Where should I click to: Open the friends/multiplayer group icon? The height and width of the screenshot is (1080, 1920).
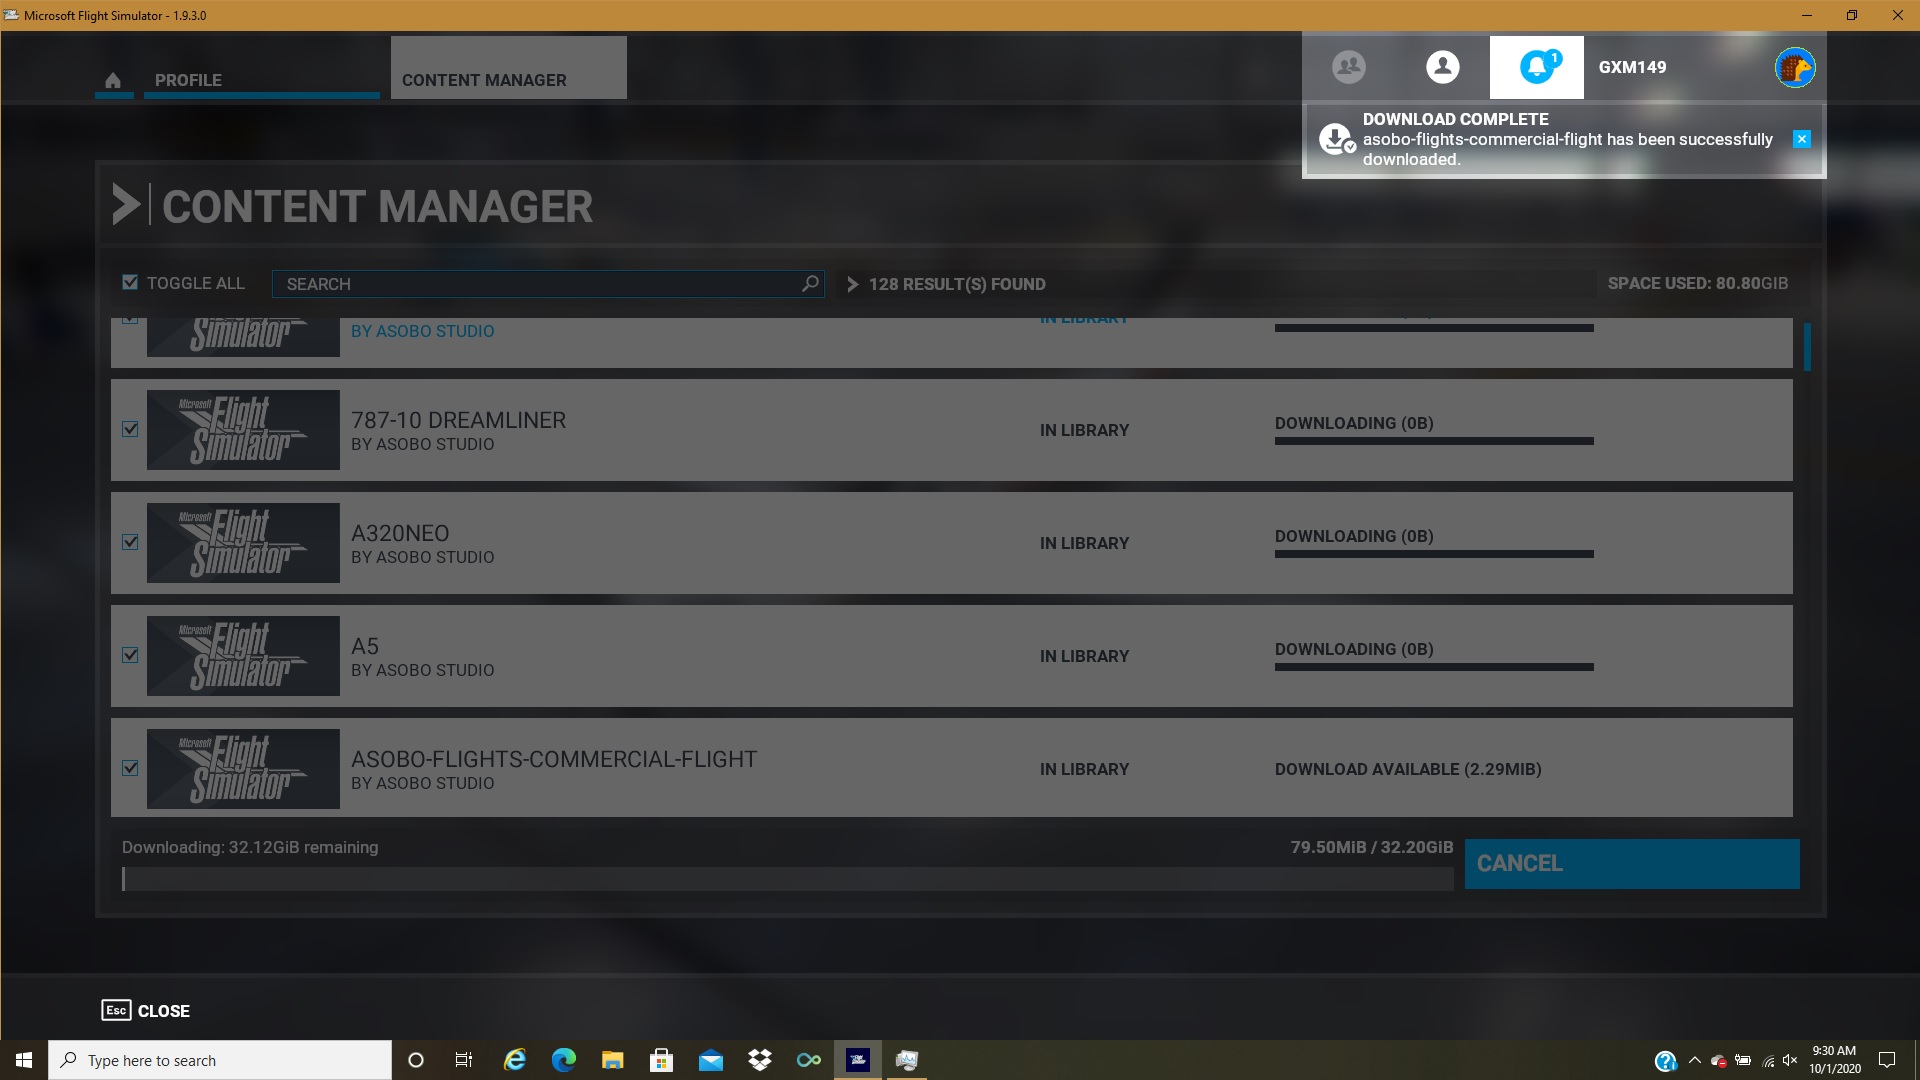(1349, 67)
